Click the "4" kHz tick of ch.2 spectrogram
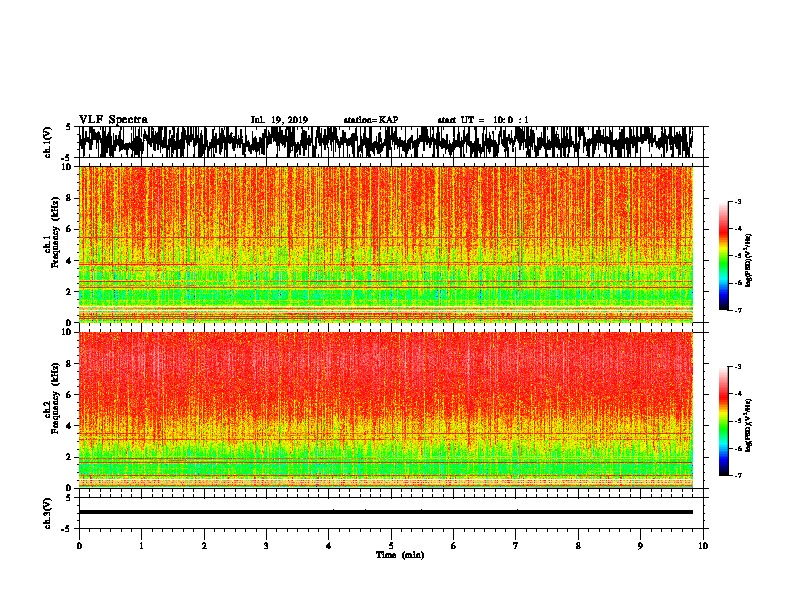 (x=70, y=426)
